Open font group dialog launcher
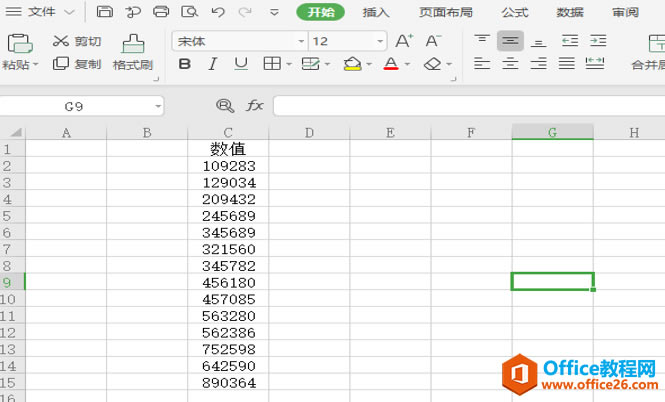665x402 pixels. [x=453, y=79]
